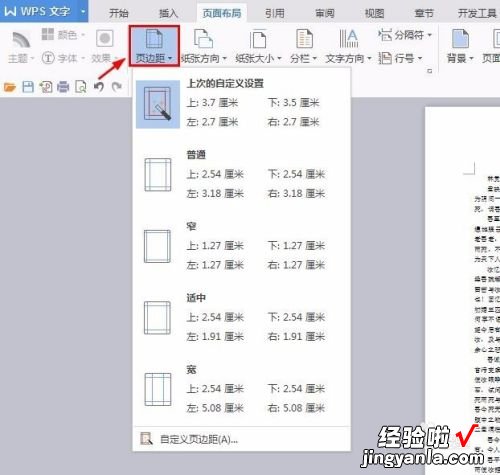Open the 字体 theme fonts menu
The image size is (500, 475).
tap(63, 58)
